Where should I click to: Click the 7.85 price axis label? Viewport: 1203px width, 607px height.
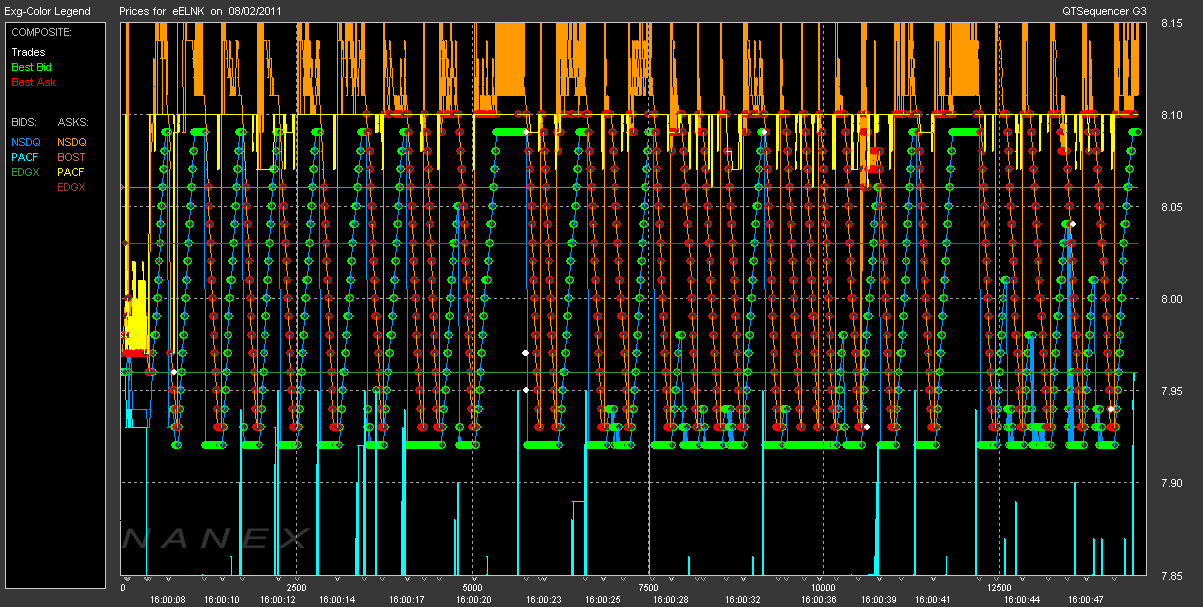(1172, 575)
